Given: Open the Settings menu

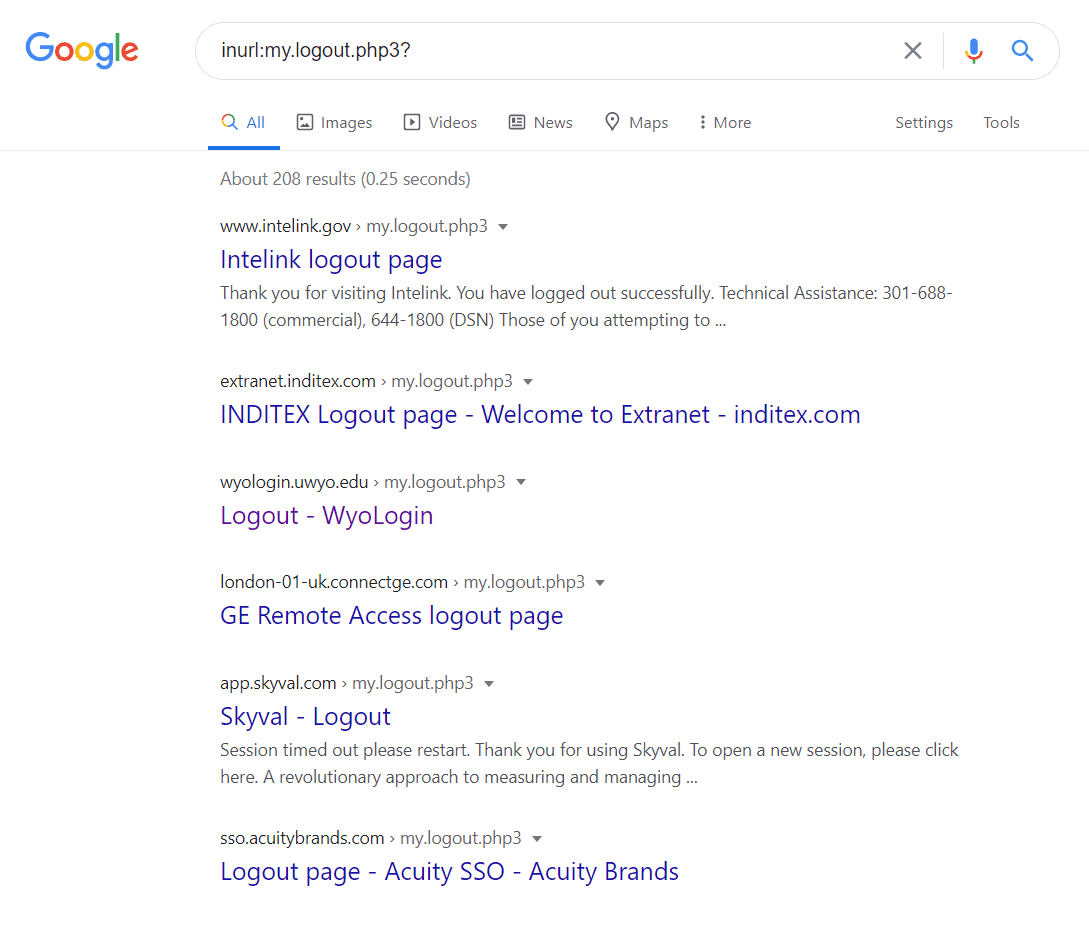Looking at the screenshot, I should 923,122.
